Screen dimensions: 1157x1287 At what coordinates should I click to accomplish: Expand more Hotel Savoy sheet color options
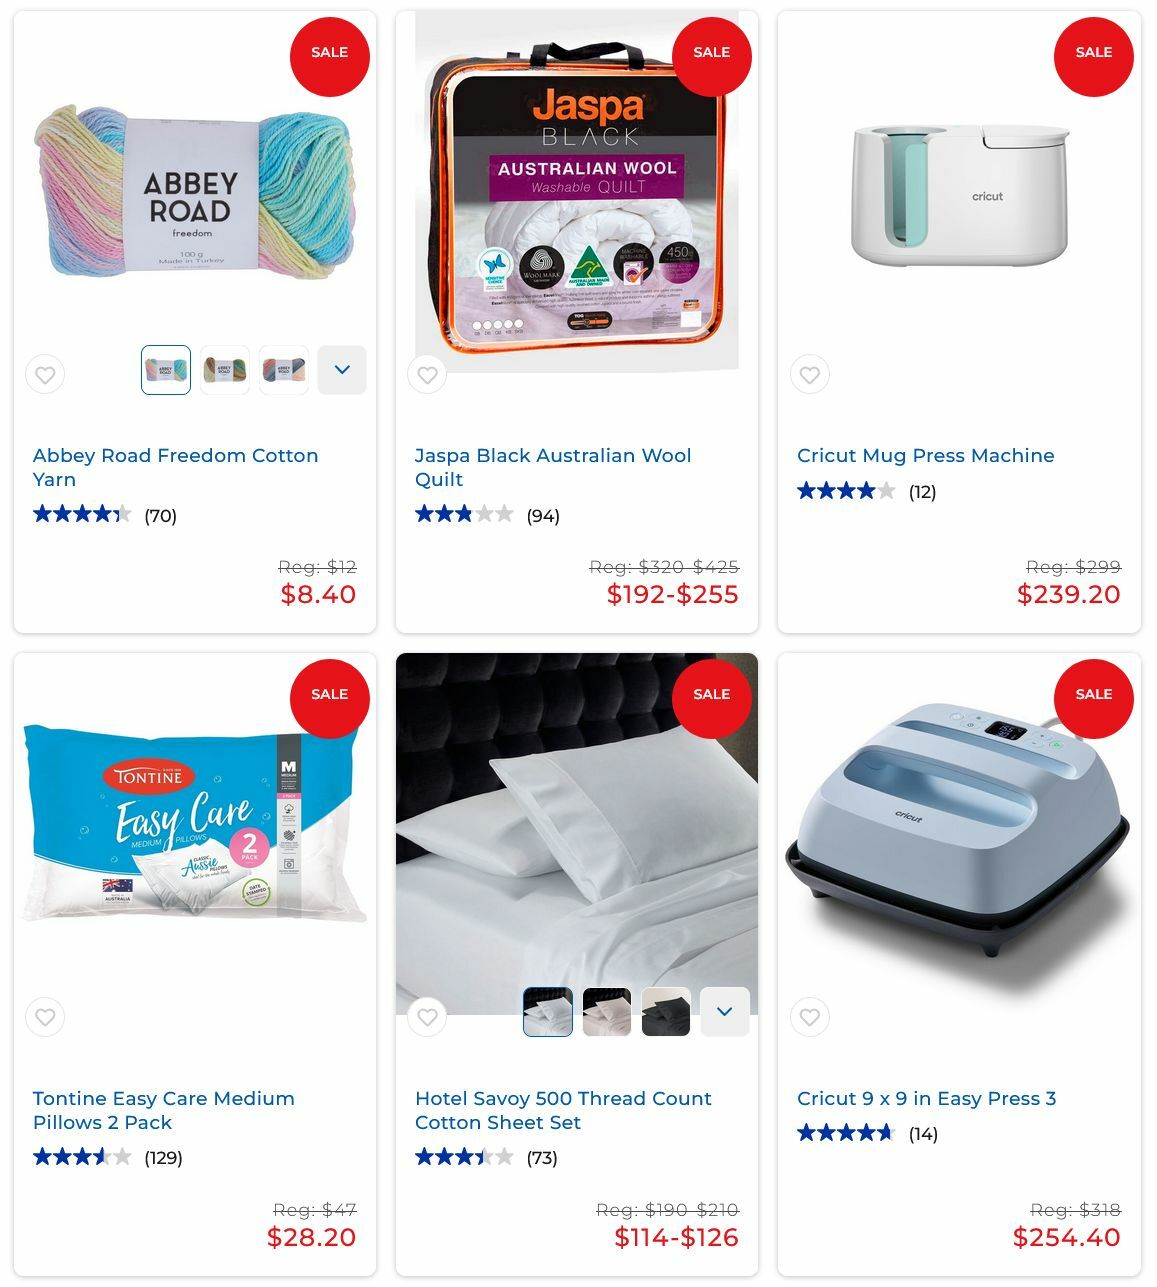click(725, 1012)
